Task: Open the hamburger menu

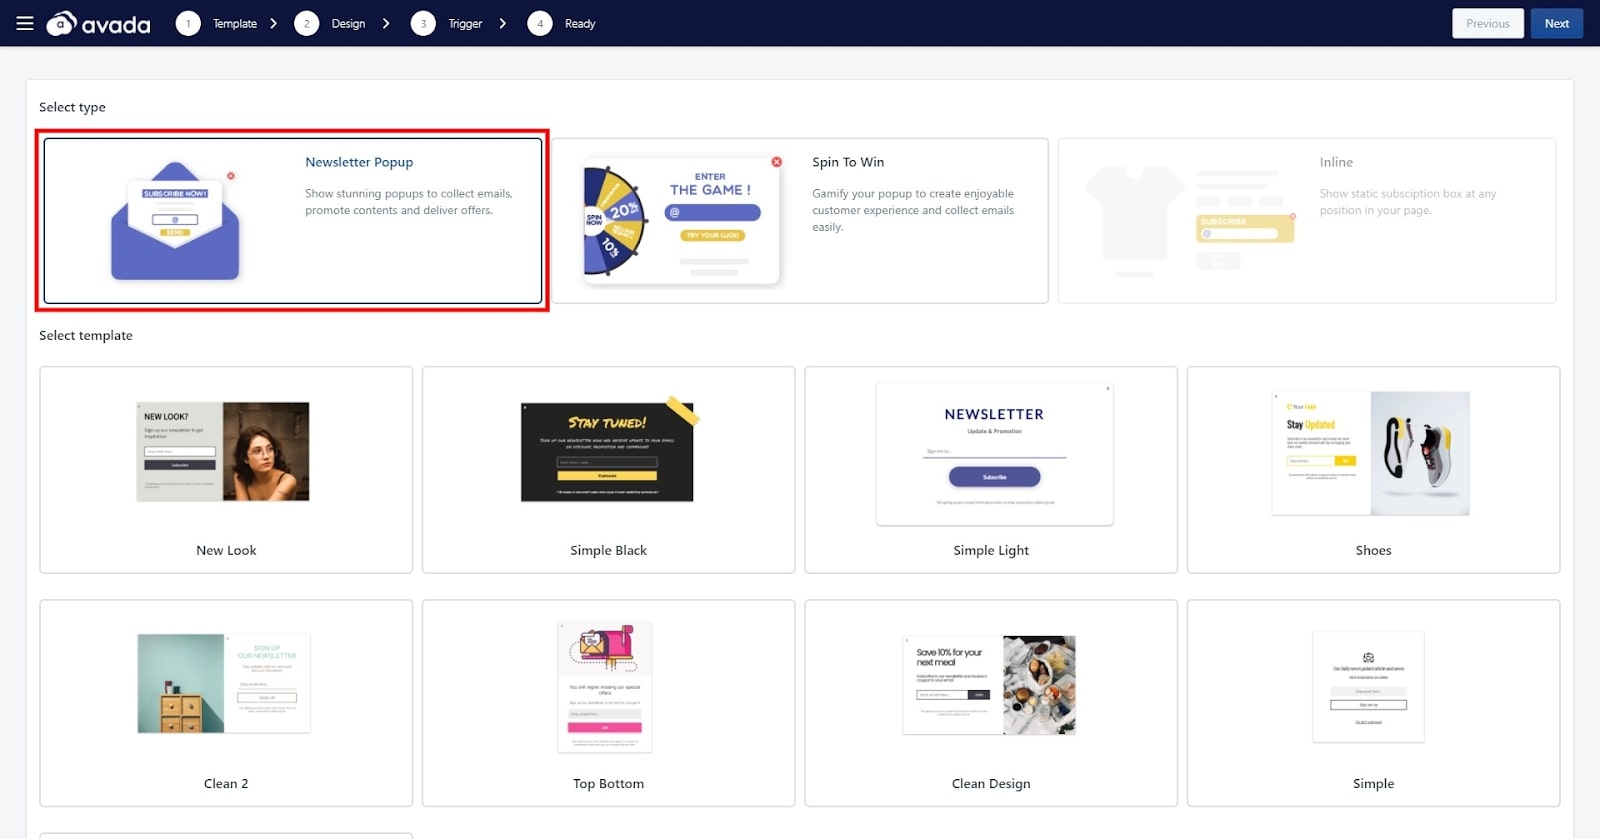Action: point(25,23)
